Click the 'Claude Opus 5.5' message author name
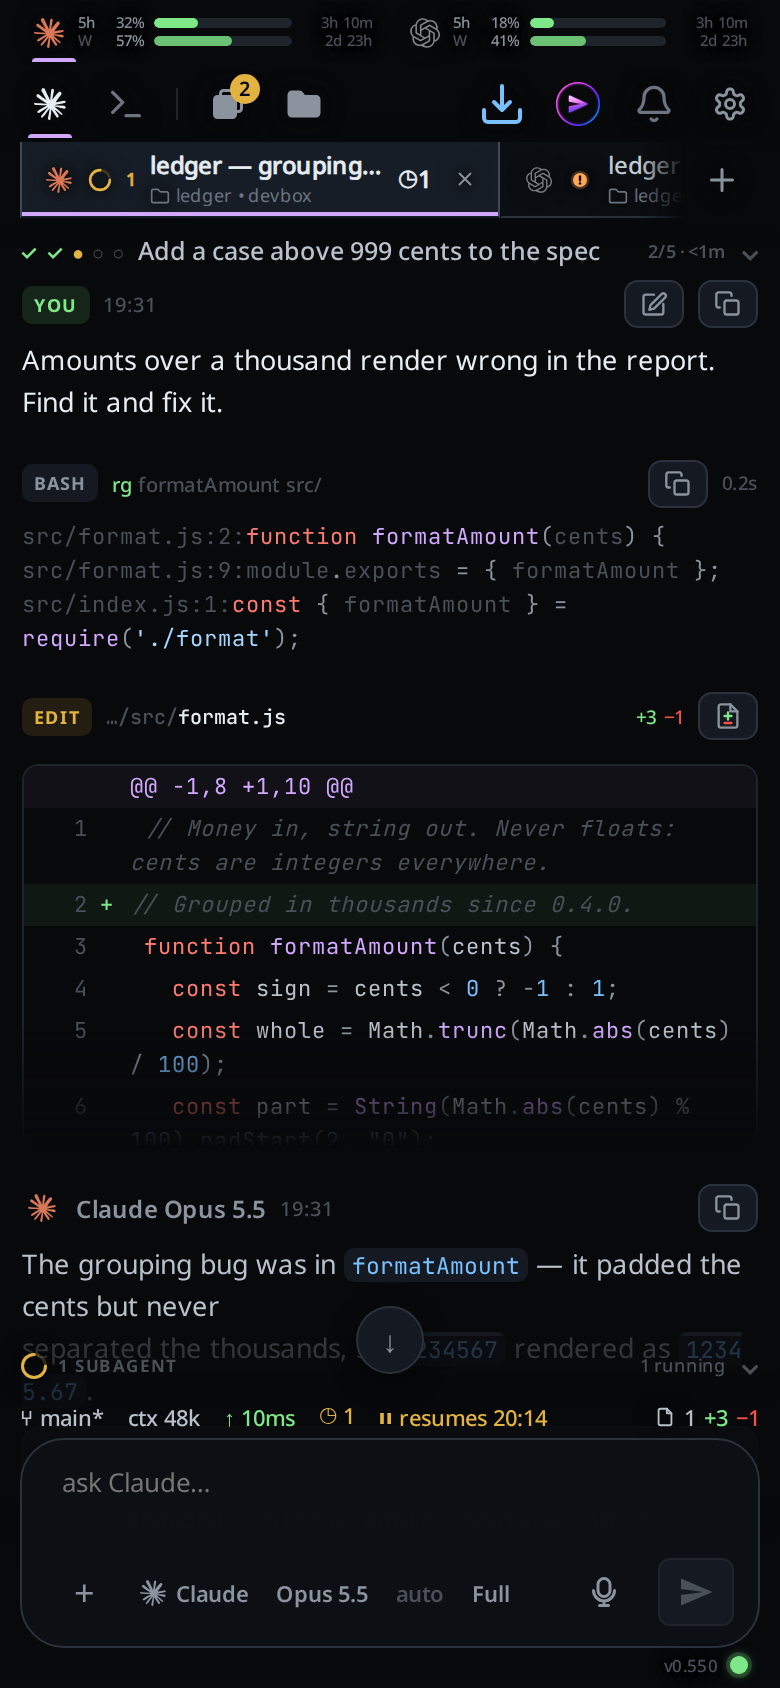Image resolution: width=780 pixels, height=1688 pixels. click(x=170, y=1210)
